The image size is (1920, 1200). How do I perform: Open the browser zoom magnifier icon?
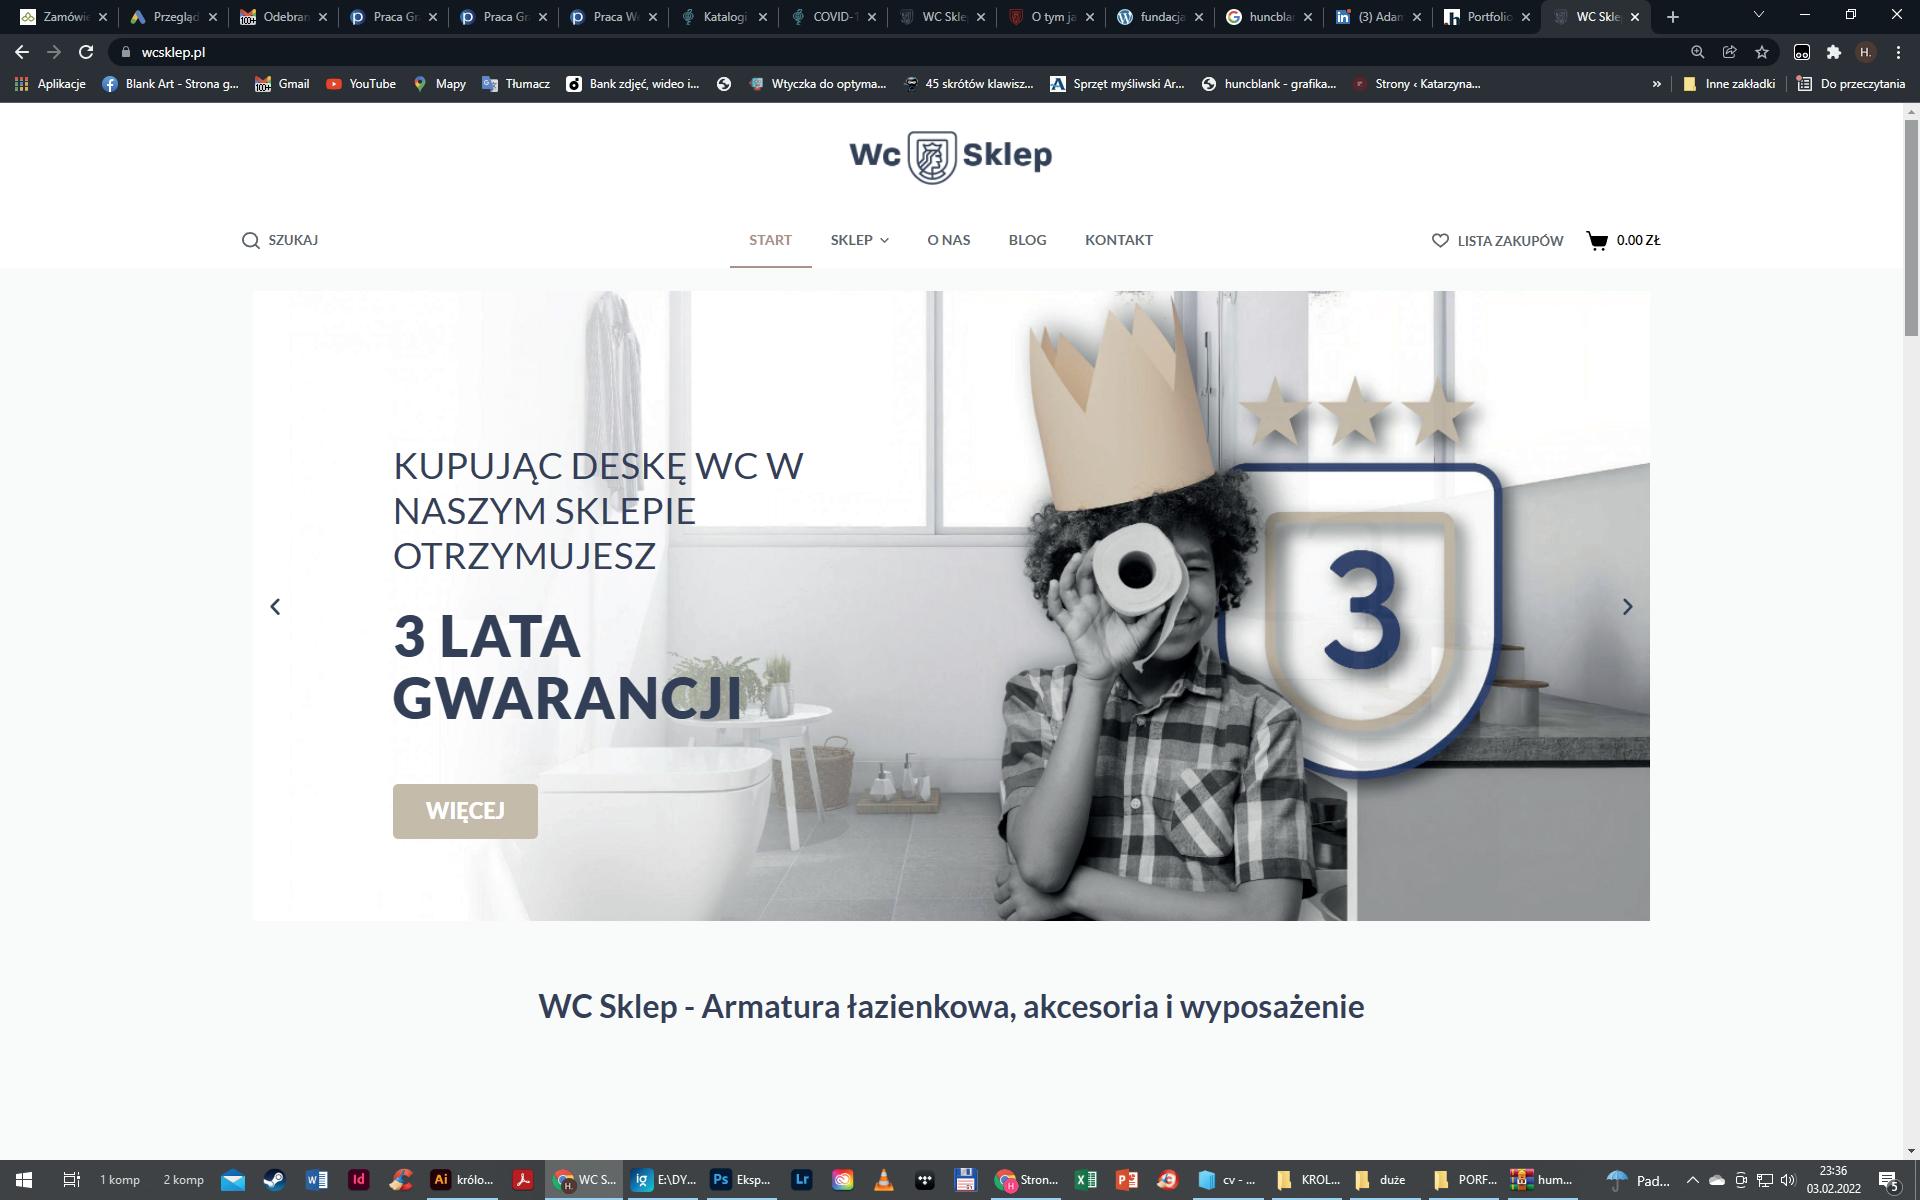pos(1697,52)
